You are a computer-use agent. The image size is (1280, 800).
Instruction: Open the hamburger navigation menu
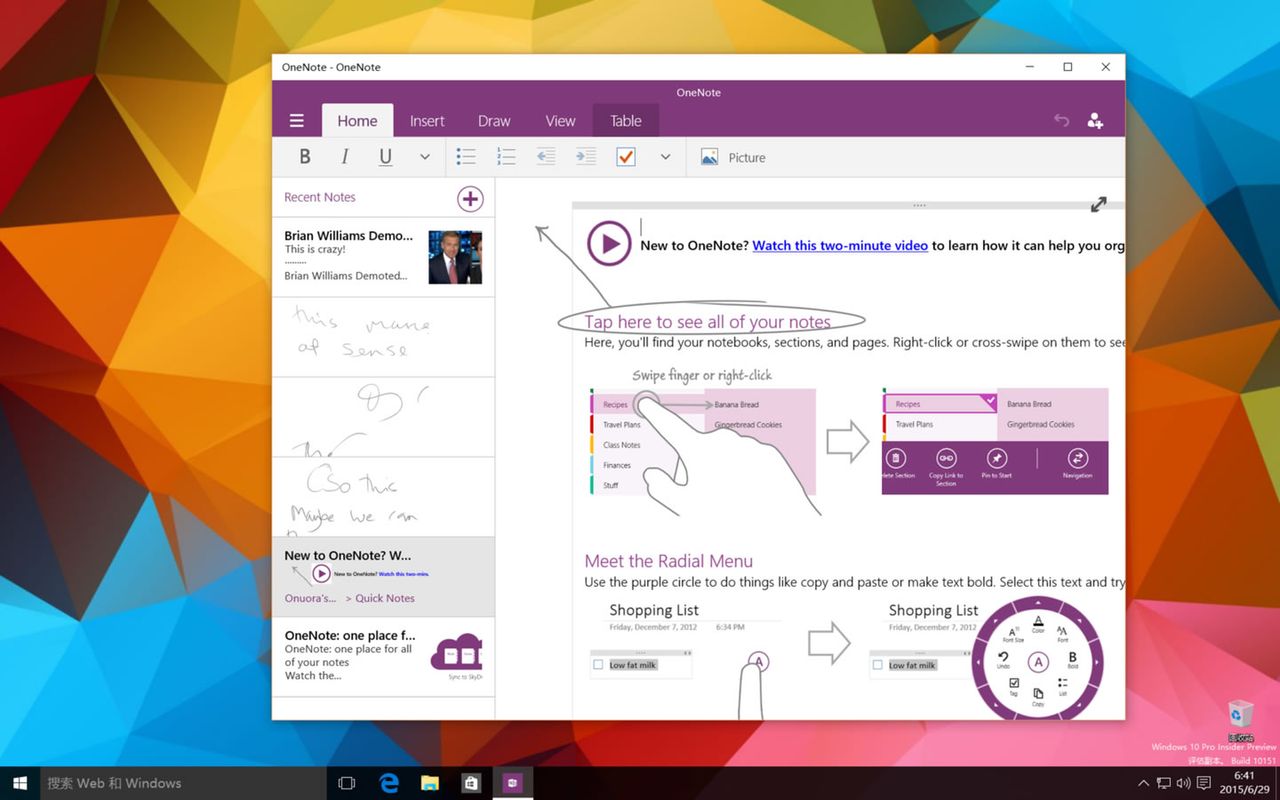[x=296, y=121]
